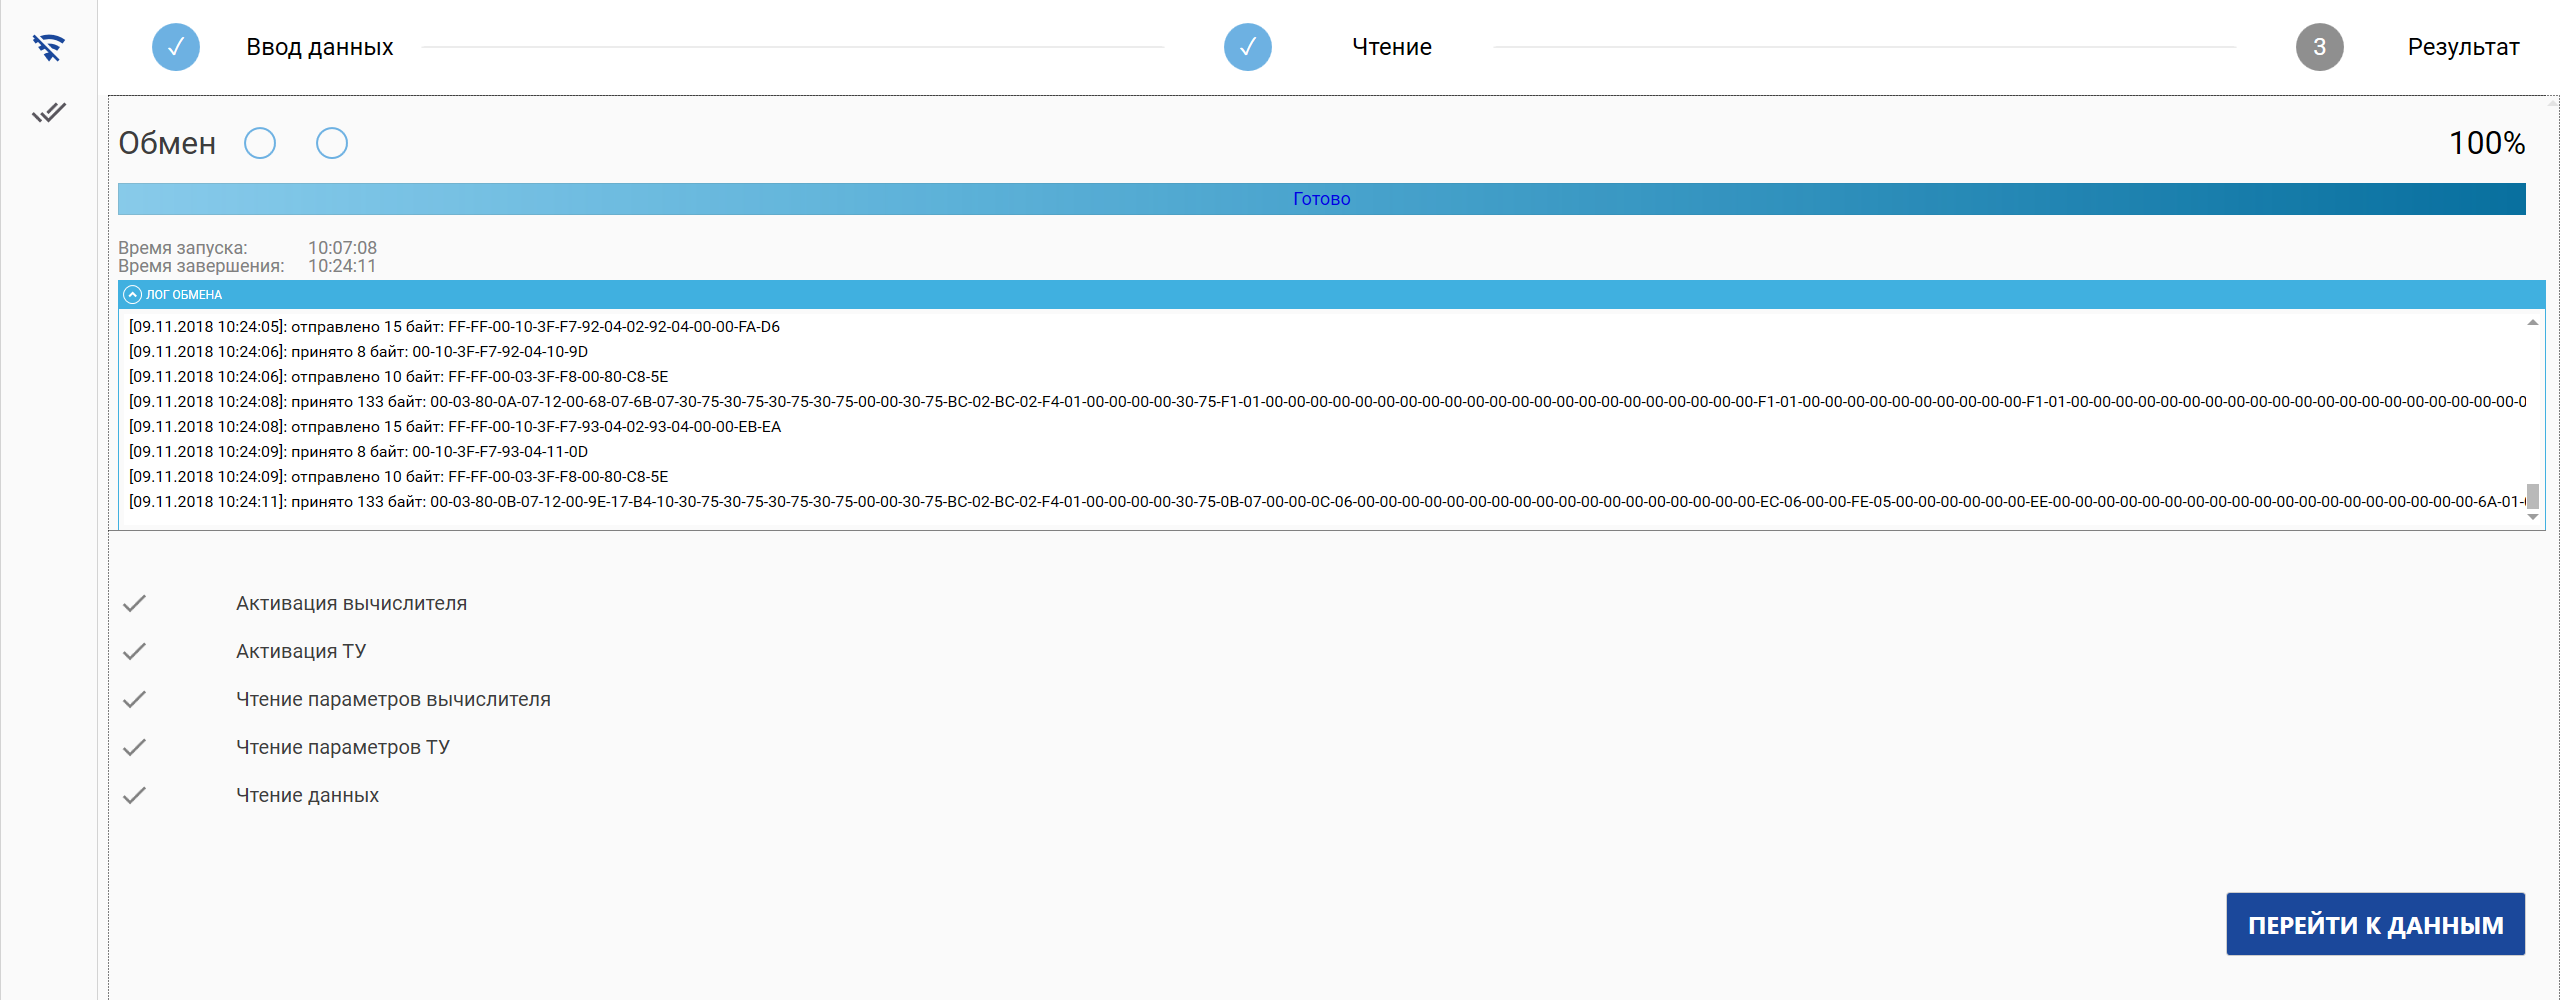
Task: Click log line sent at 10:24:05
Action: [x=454, y=326]
